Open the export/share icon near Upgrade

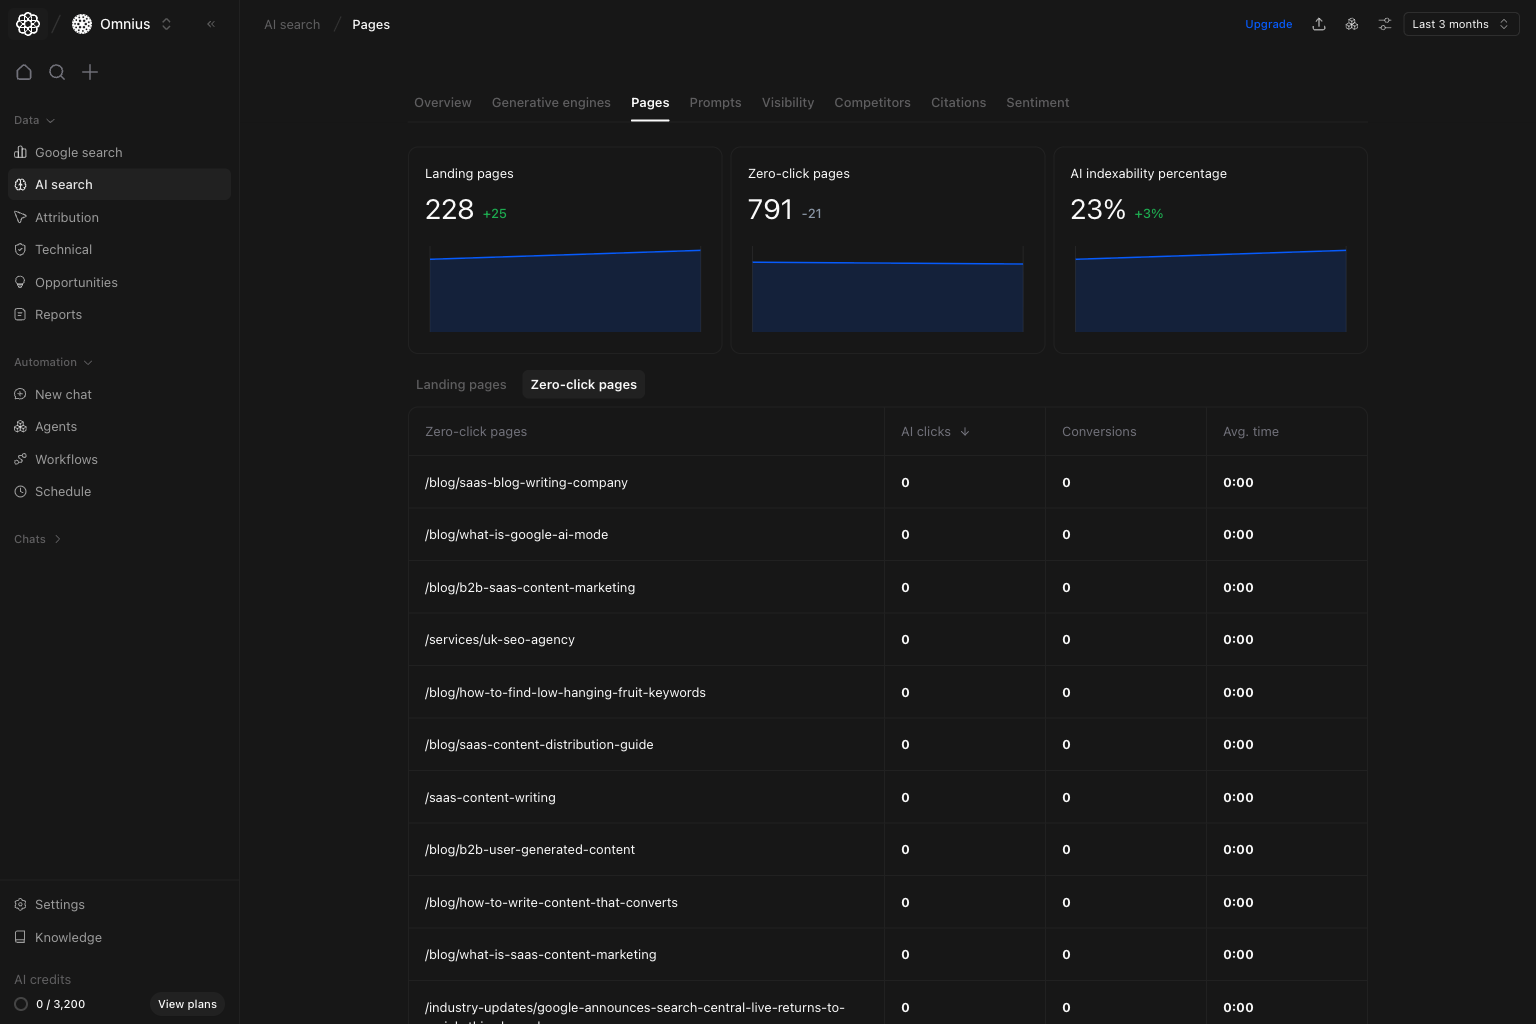[1319, 23]
